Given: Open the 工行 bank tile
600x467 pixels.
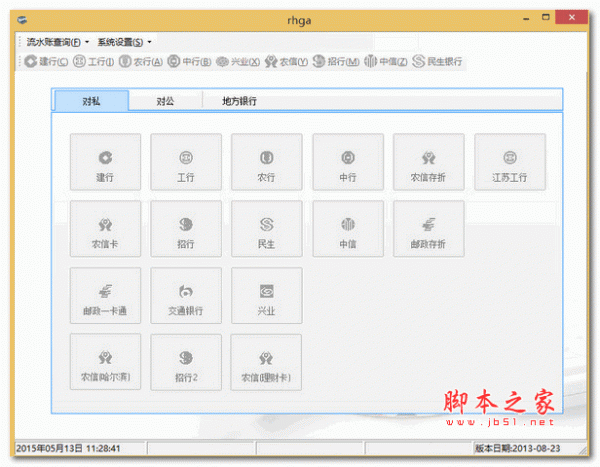Looking at the screenshot, I should 186,162.
